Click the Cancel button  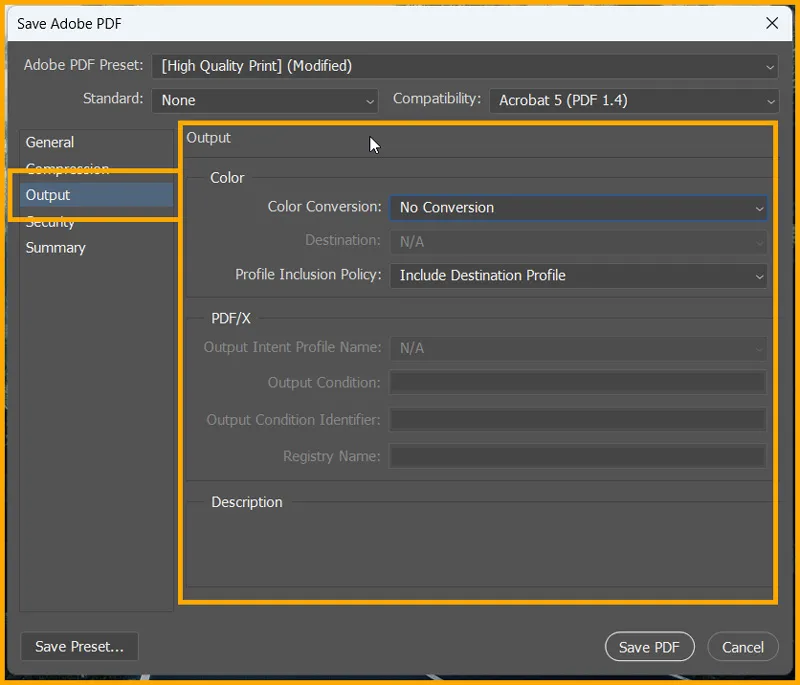pos(742,646)
